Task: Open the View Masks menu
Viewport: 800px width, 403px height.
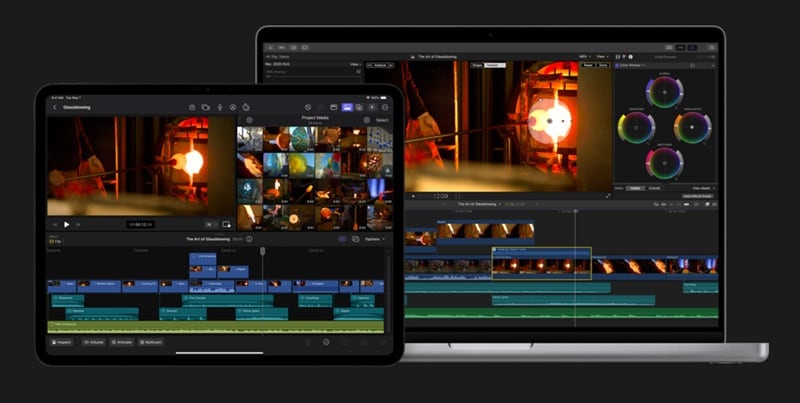Action: pyautogui.click(x=704, y=188)
